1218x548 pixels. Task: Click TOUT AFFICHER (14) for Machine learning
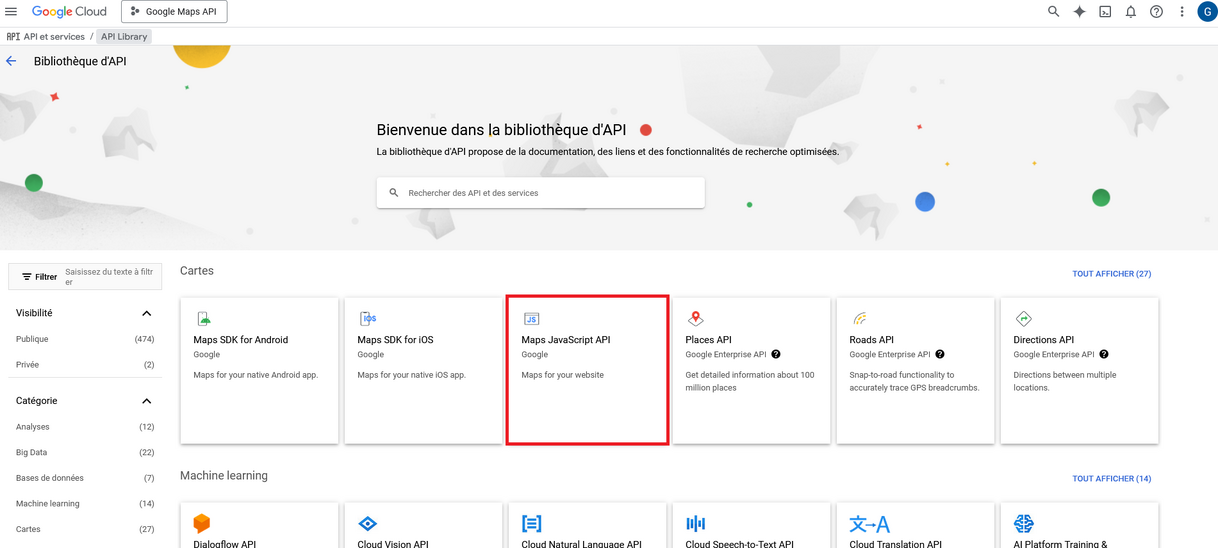(1111, 479)
